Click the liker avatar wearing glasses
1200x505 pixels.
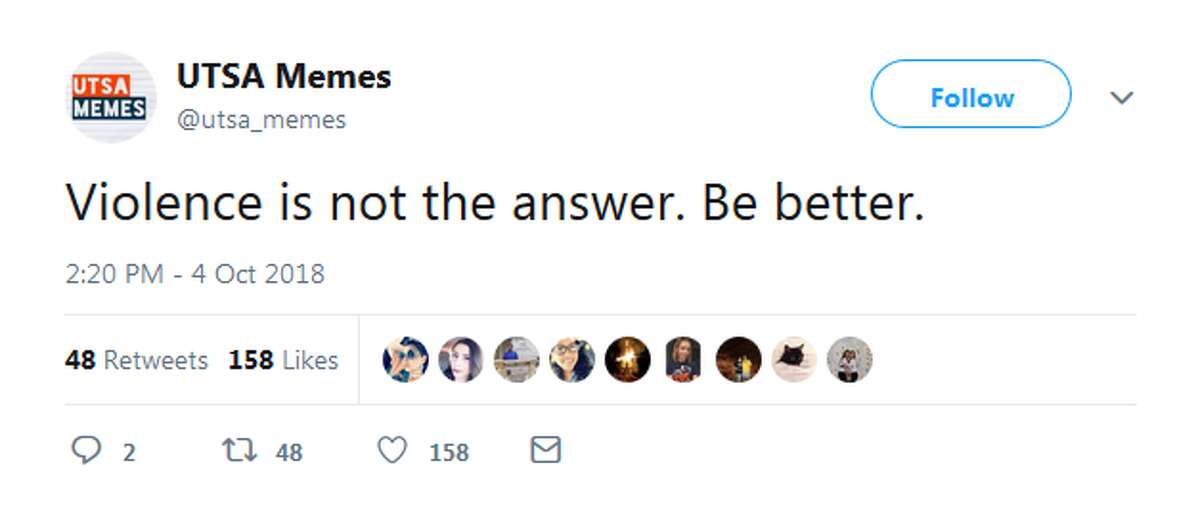point(572,360)
